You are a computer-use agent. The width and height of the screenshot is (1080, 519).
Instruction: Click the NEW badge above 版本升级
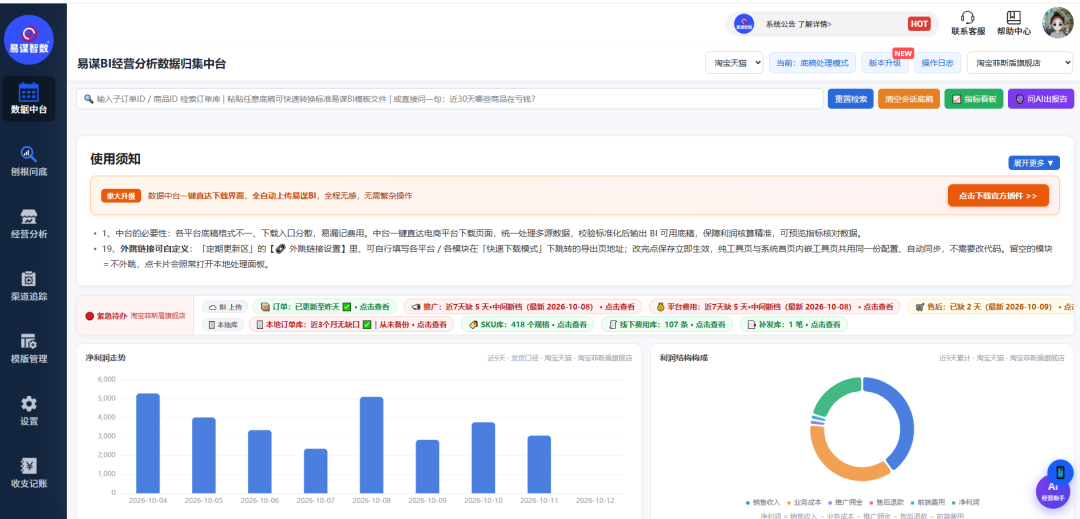(x=903, y=53)
